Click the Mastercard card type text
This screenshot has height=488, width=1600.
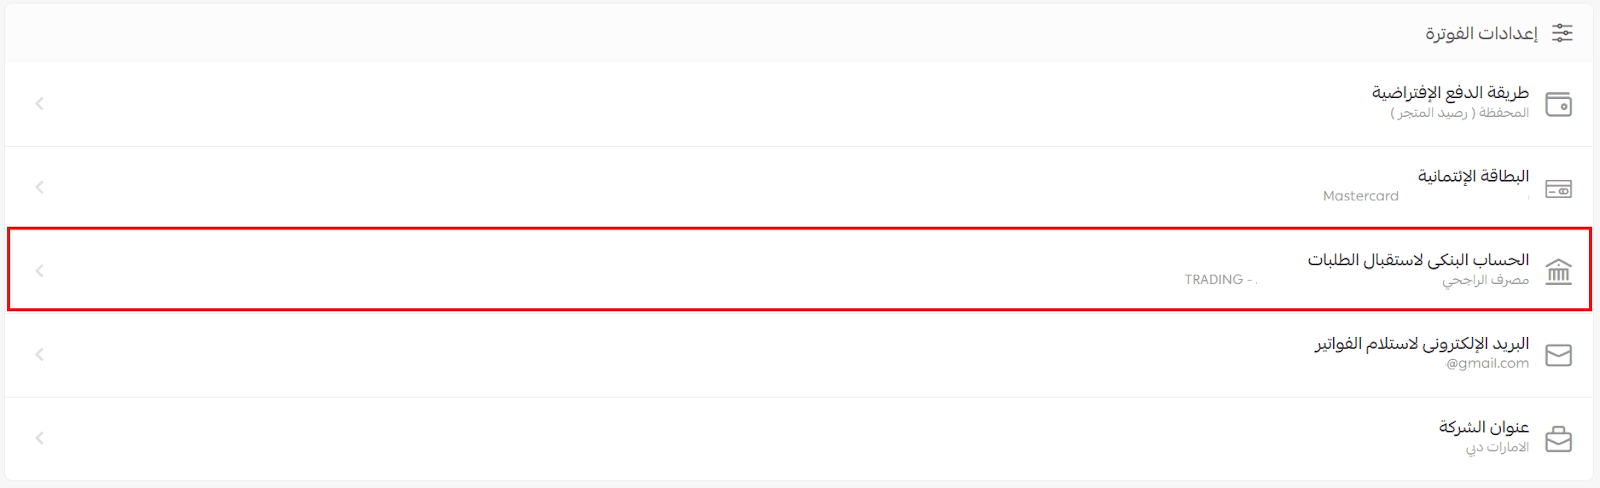1360,196
